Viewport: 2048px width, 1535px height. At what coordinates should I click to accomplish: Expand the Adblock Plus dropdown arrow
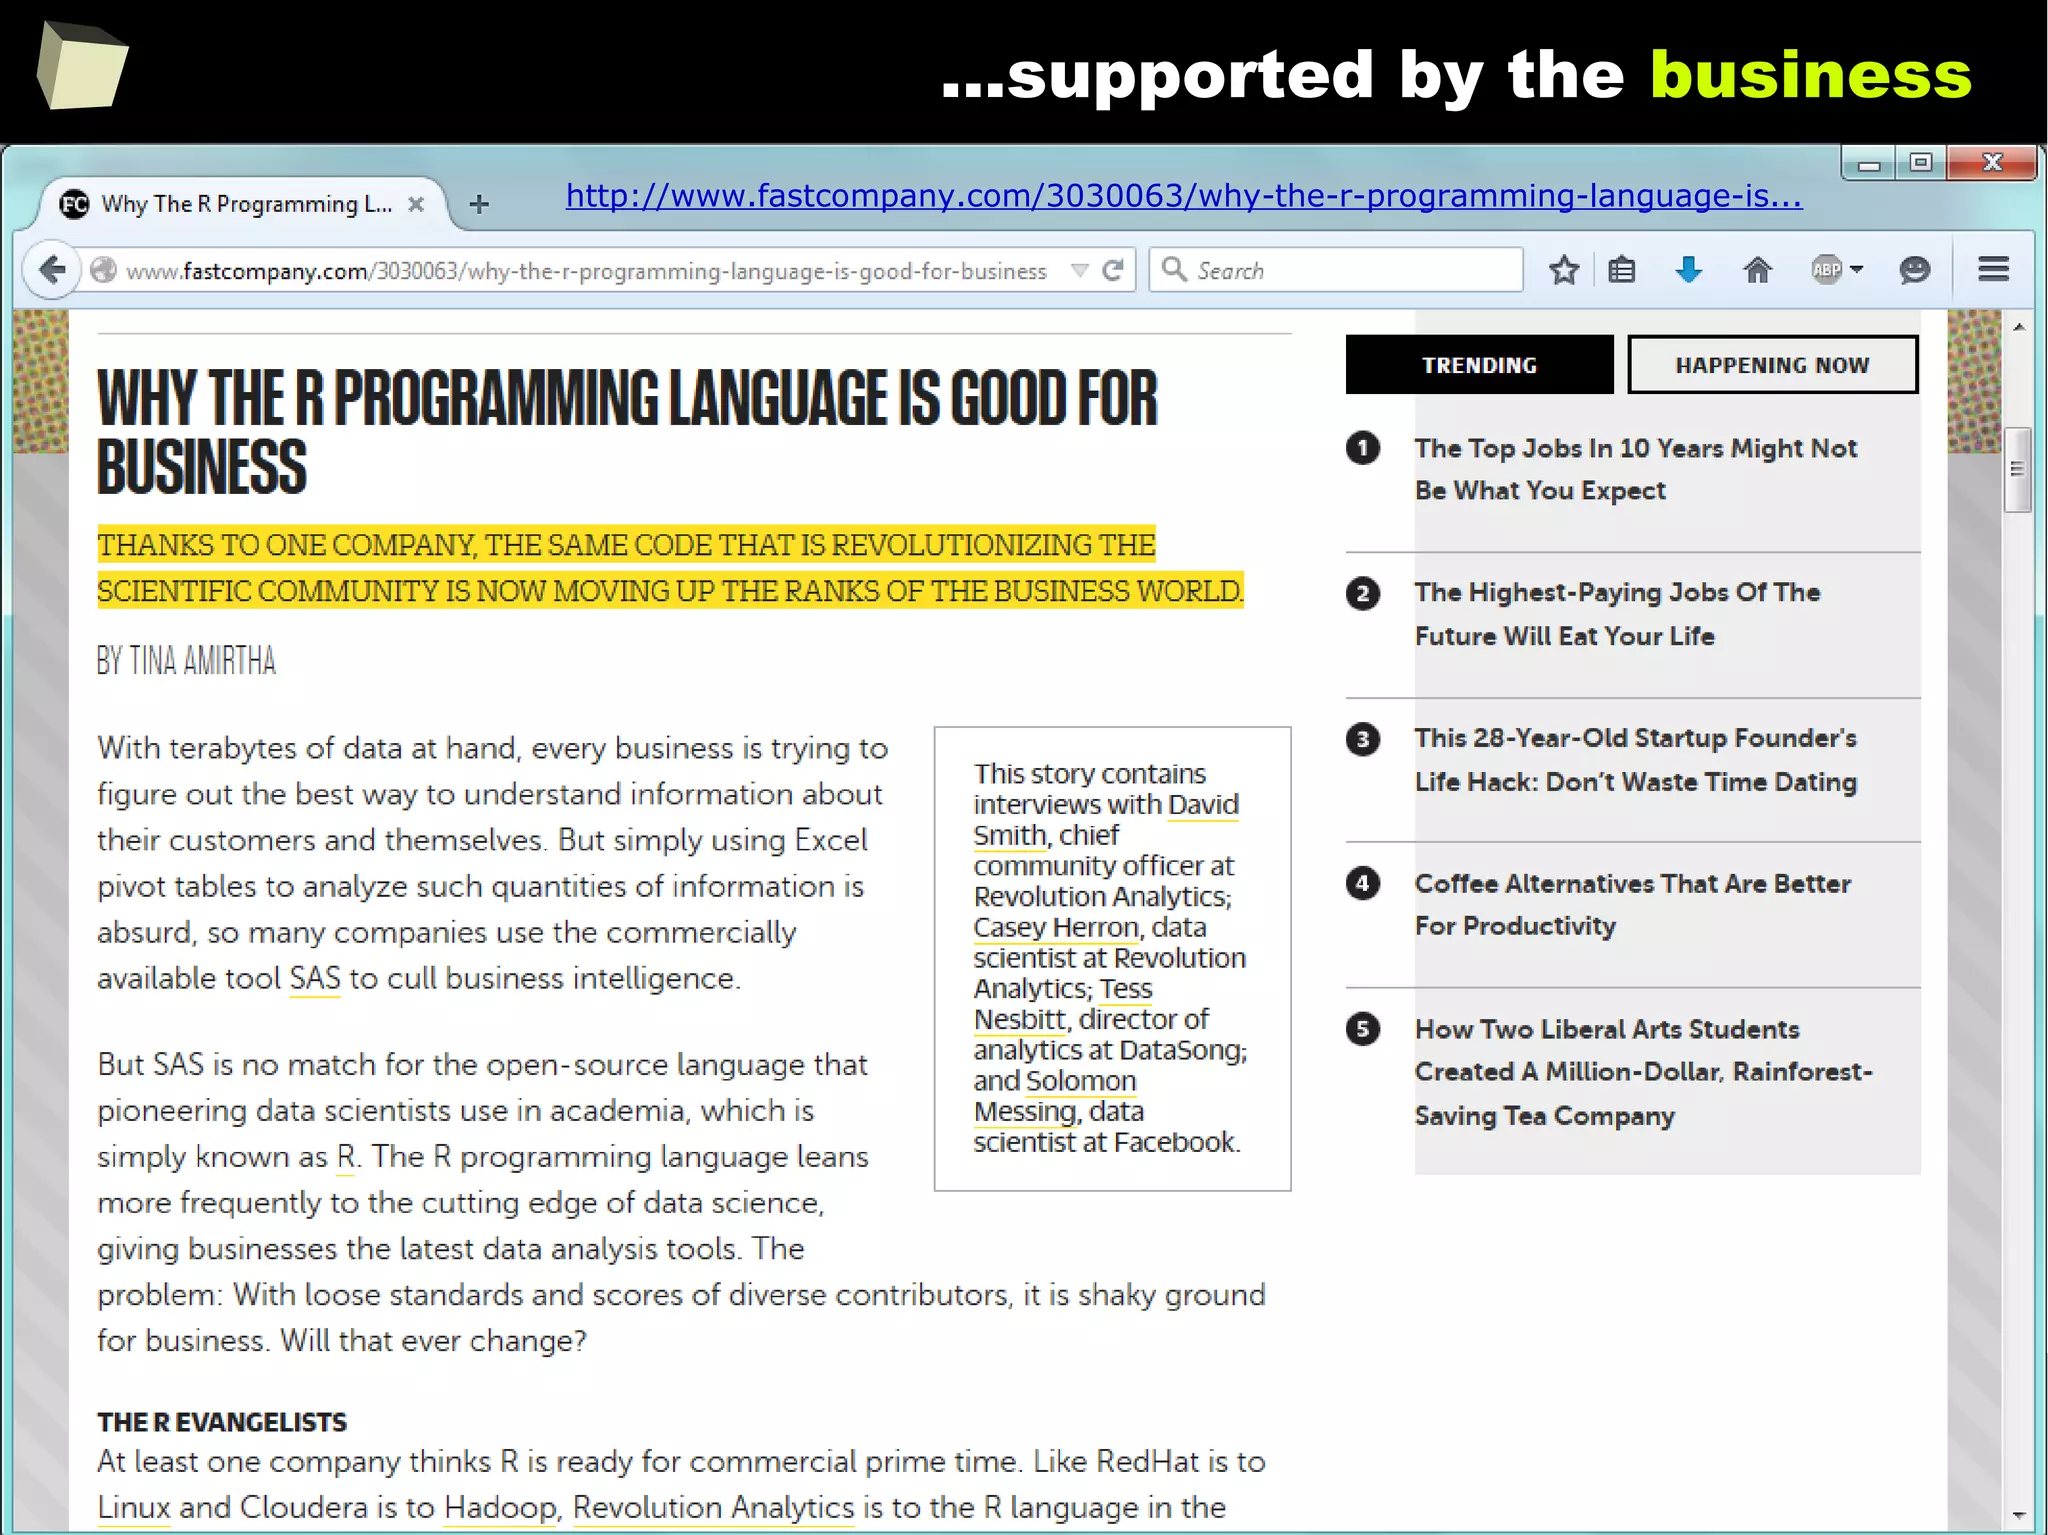point(1857,269)
